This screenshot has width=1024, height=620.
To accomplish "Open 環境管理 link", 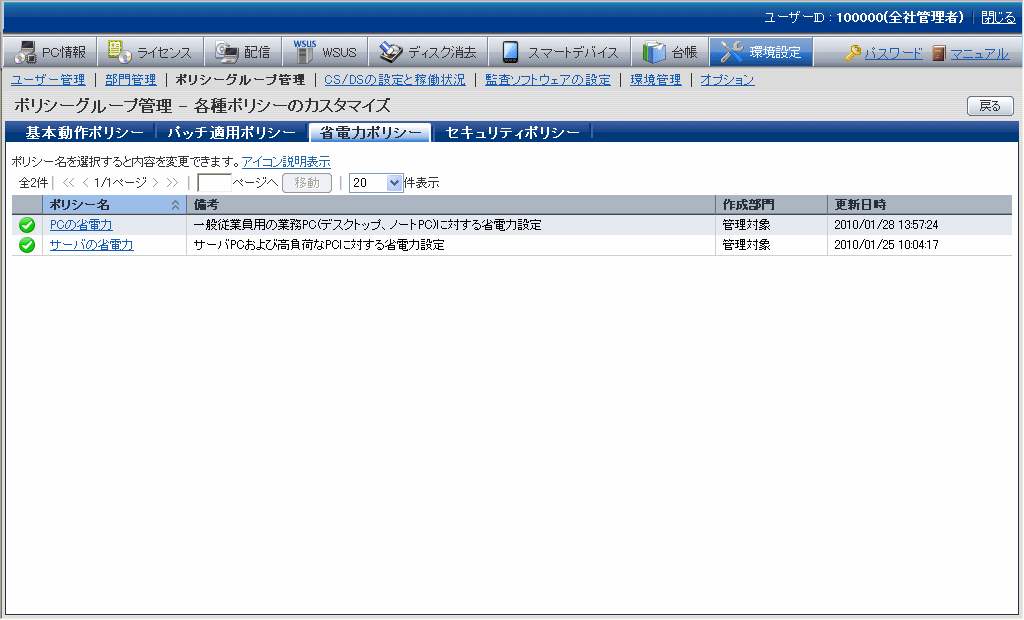I will 656,80.
